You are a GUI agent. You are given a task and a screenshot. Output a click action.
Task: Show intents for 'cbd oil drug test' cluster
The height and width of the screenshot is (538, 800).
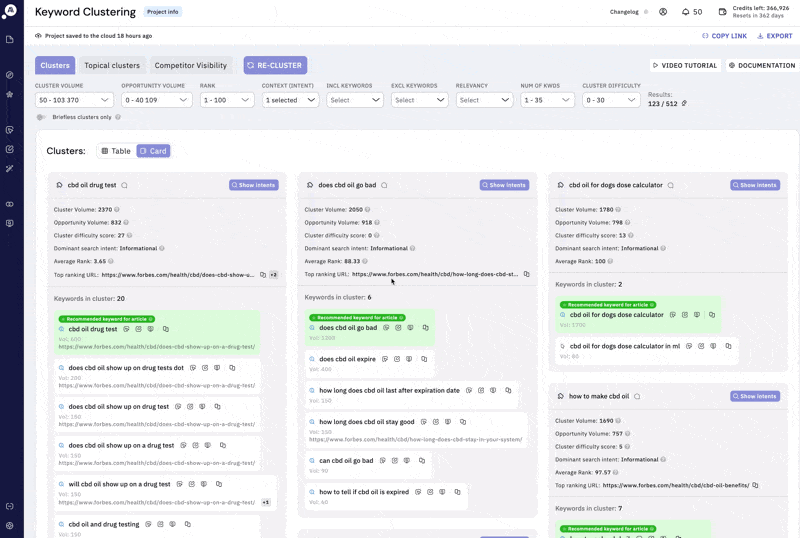[254, 185]
